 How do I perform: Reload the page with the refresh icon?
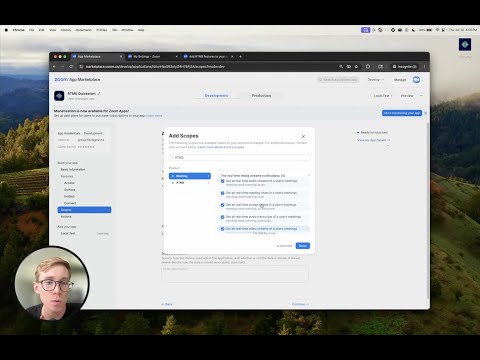click(71, 67)
